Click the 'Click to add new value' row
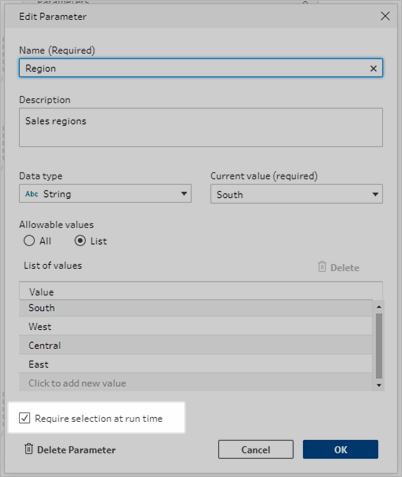 click(x=196, y=383)
